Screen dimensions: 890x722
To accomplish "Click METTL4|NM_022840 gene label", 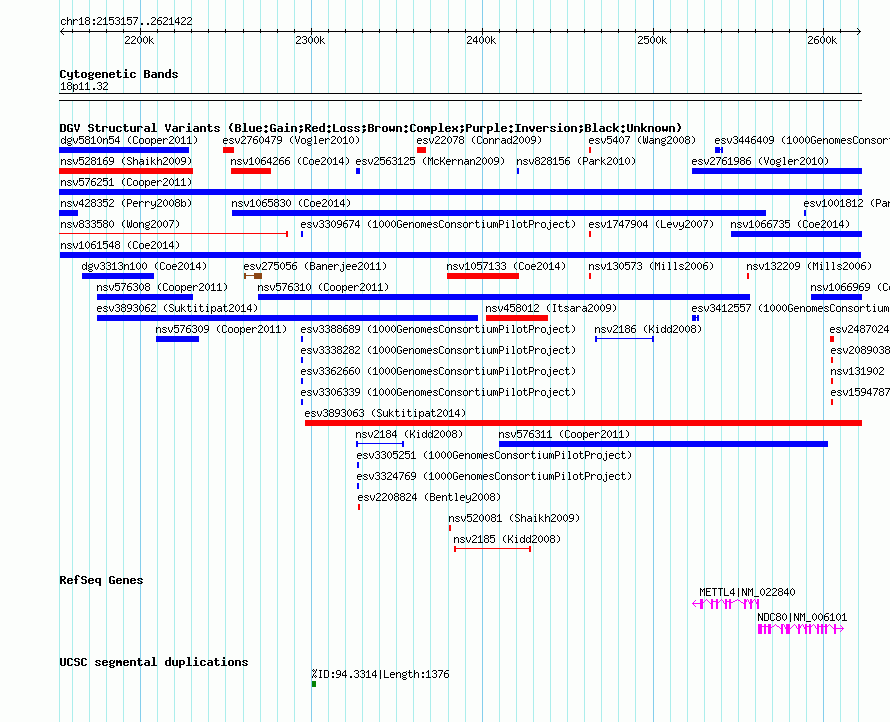I will point(748,592).
